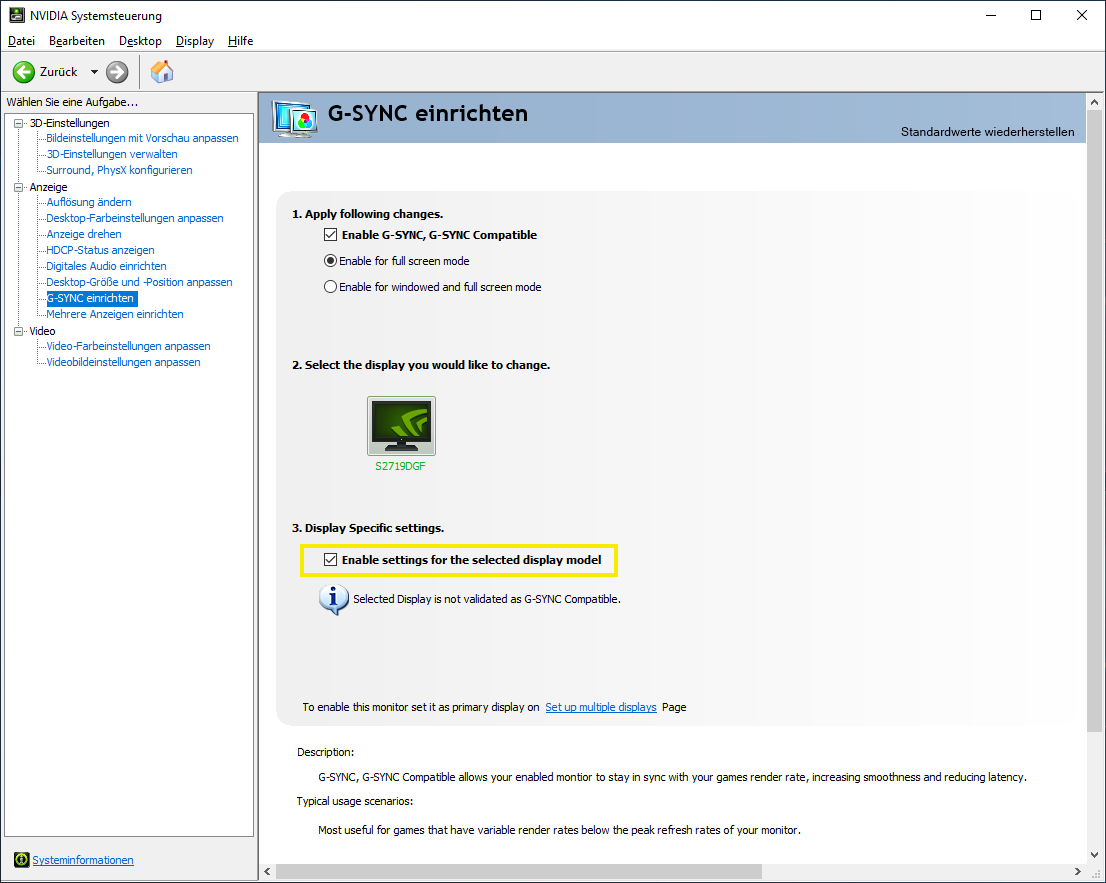
Task: Click the horizontal scrollbar thumb
Action: [x=519, y=872]
